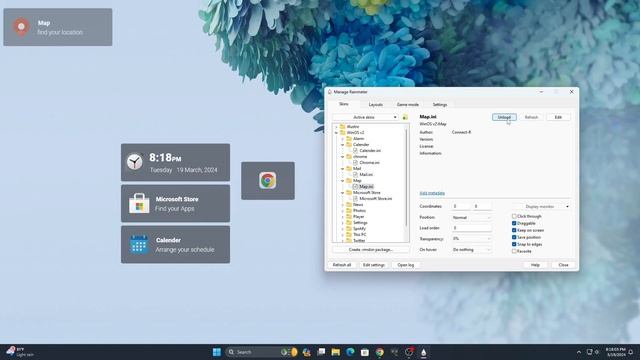This screenshot has width=640, height=360.
Task: Open the Display monitor dropdown
Action: [x=542, y=207]
